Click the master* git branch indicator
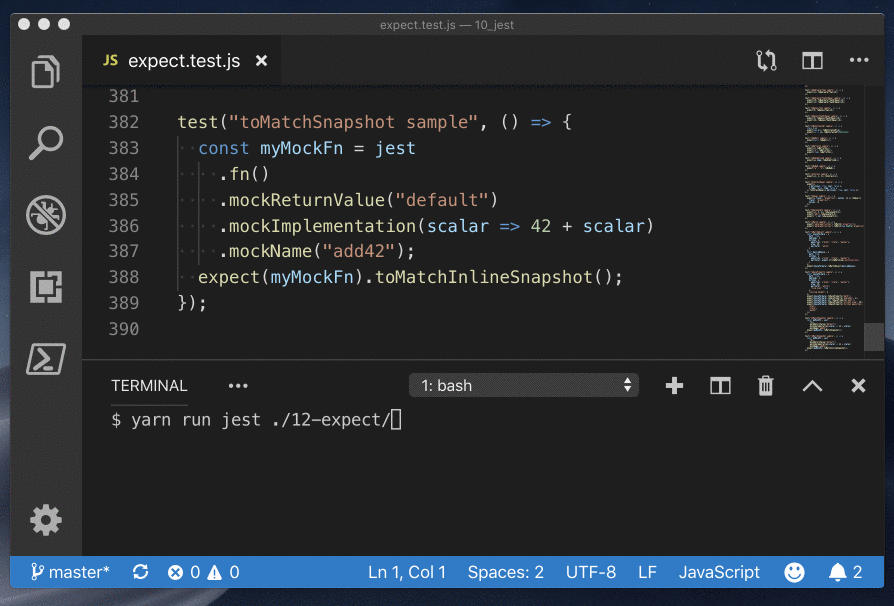Viewport: 894px width, 606px height. point(70,572)
